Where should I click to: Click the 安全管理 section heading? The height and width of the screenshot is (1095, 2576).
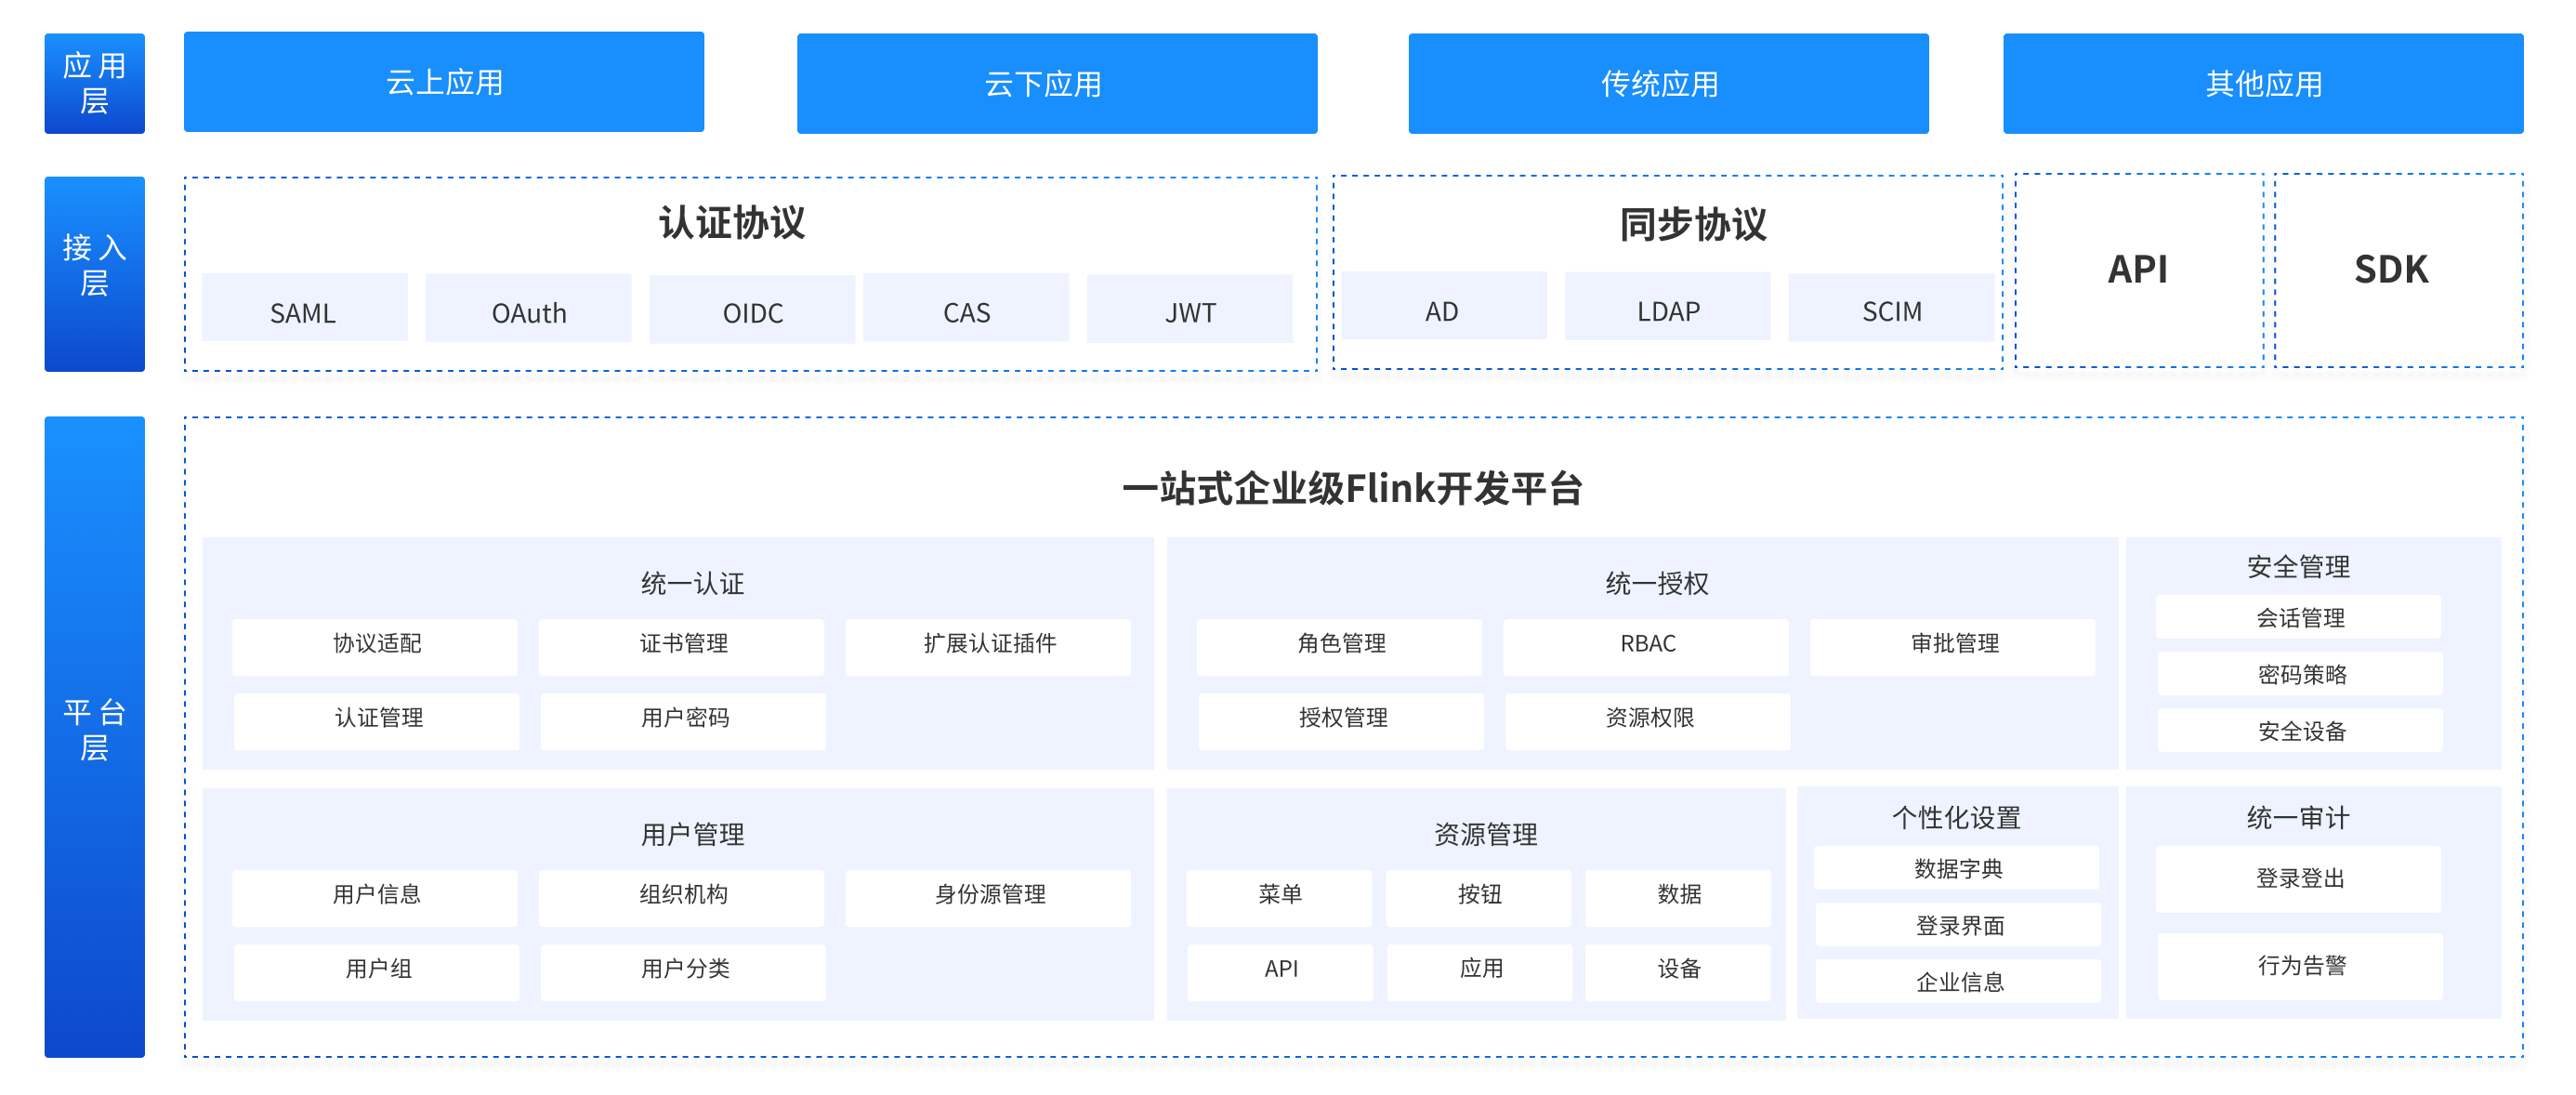2298,567
